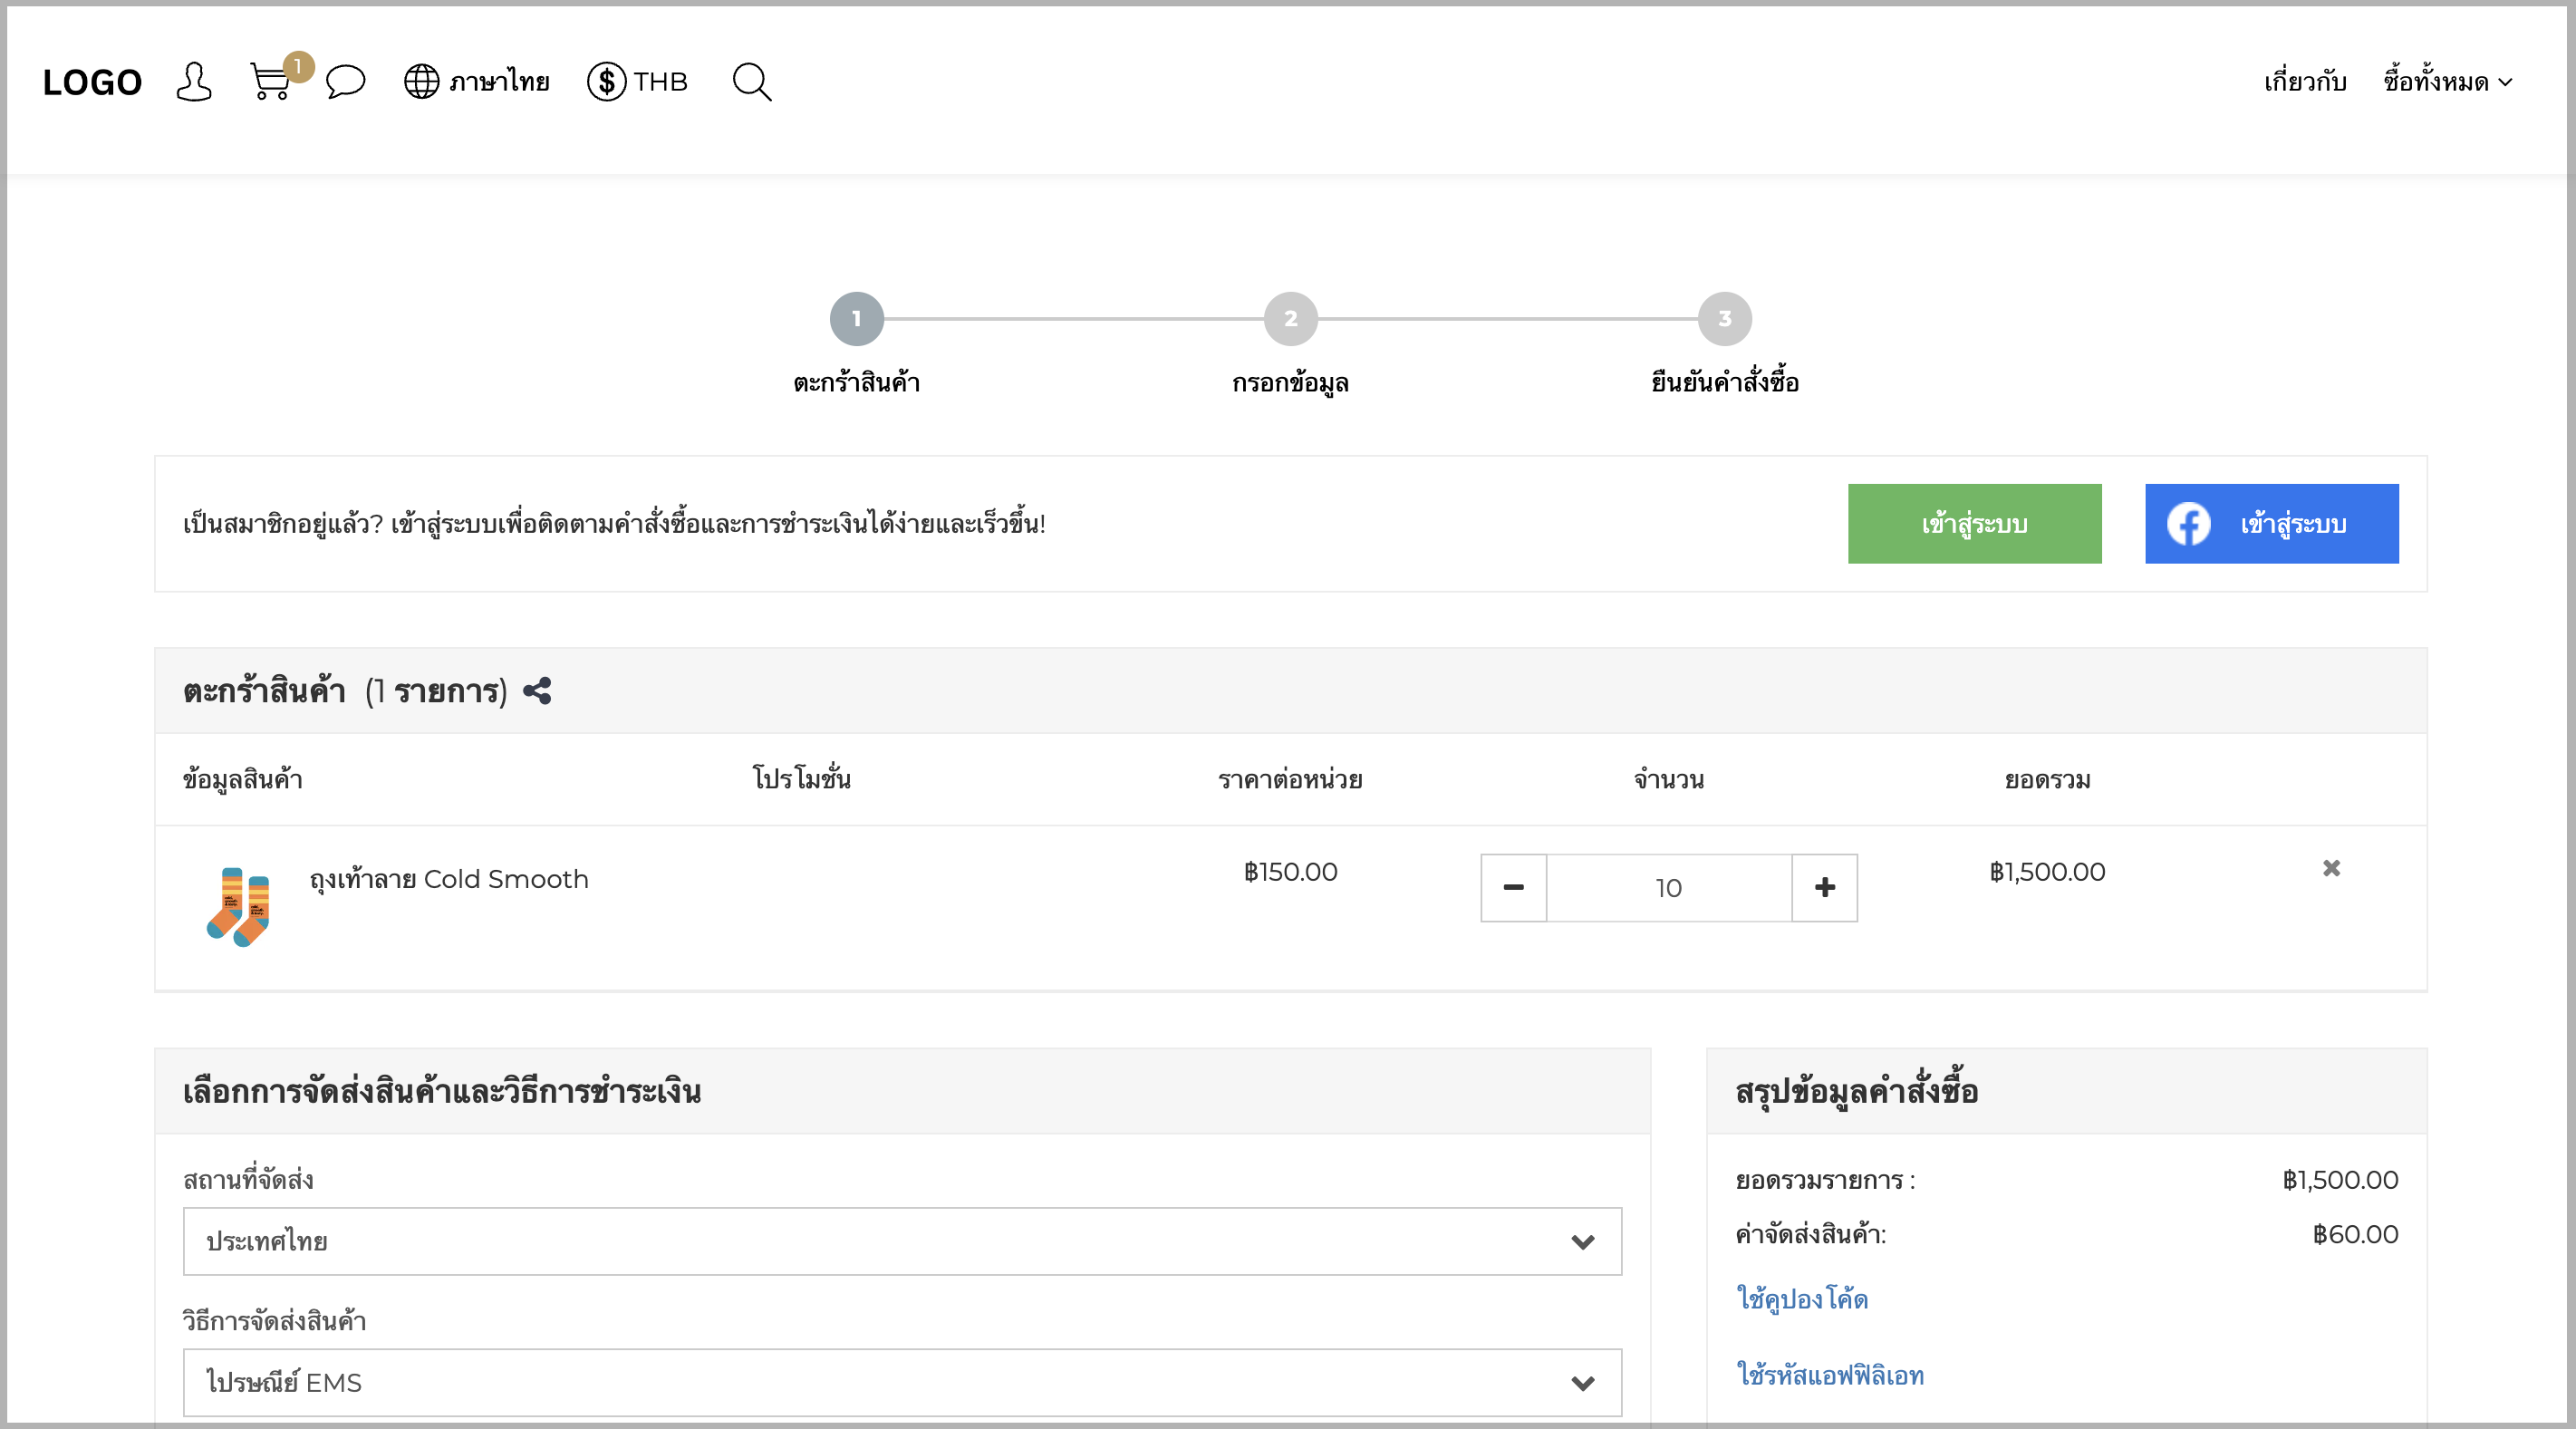Click the ใช้รหัสแอฟฟิลิเอท link
This screenshot has height=1429, width=2576.
point(1830,1375)
